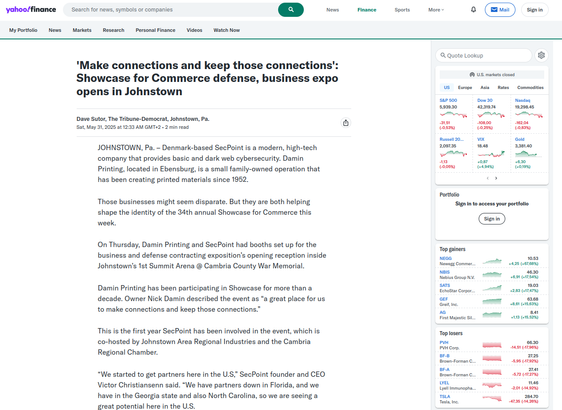
Task: Open NBIS ticker in Top gainers
Action: tap(444, 272)
